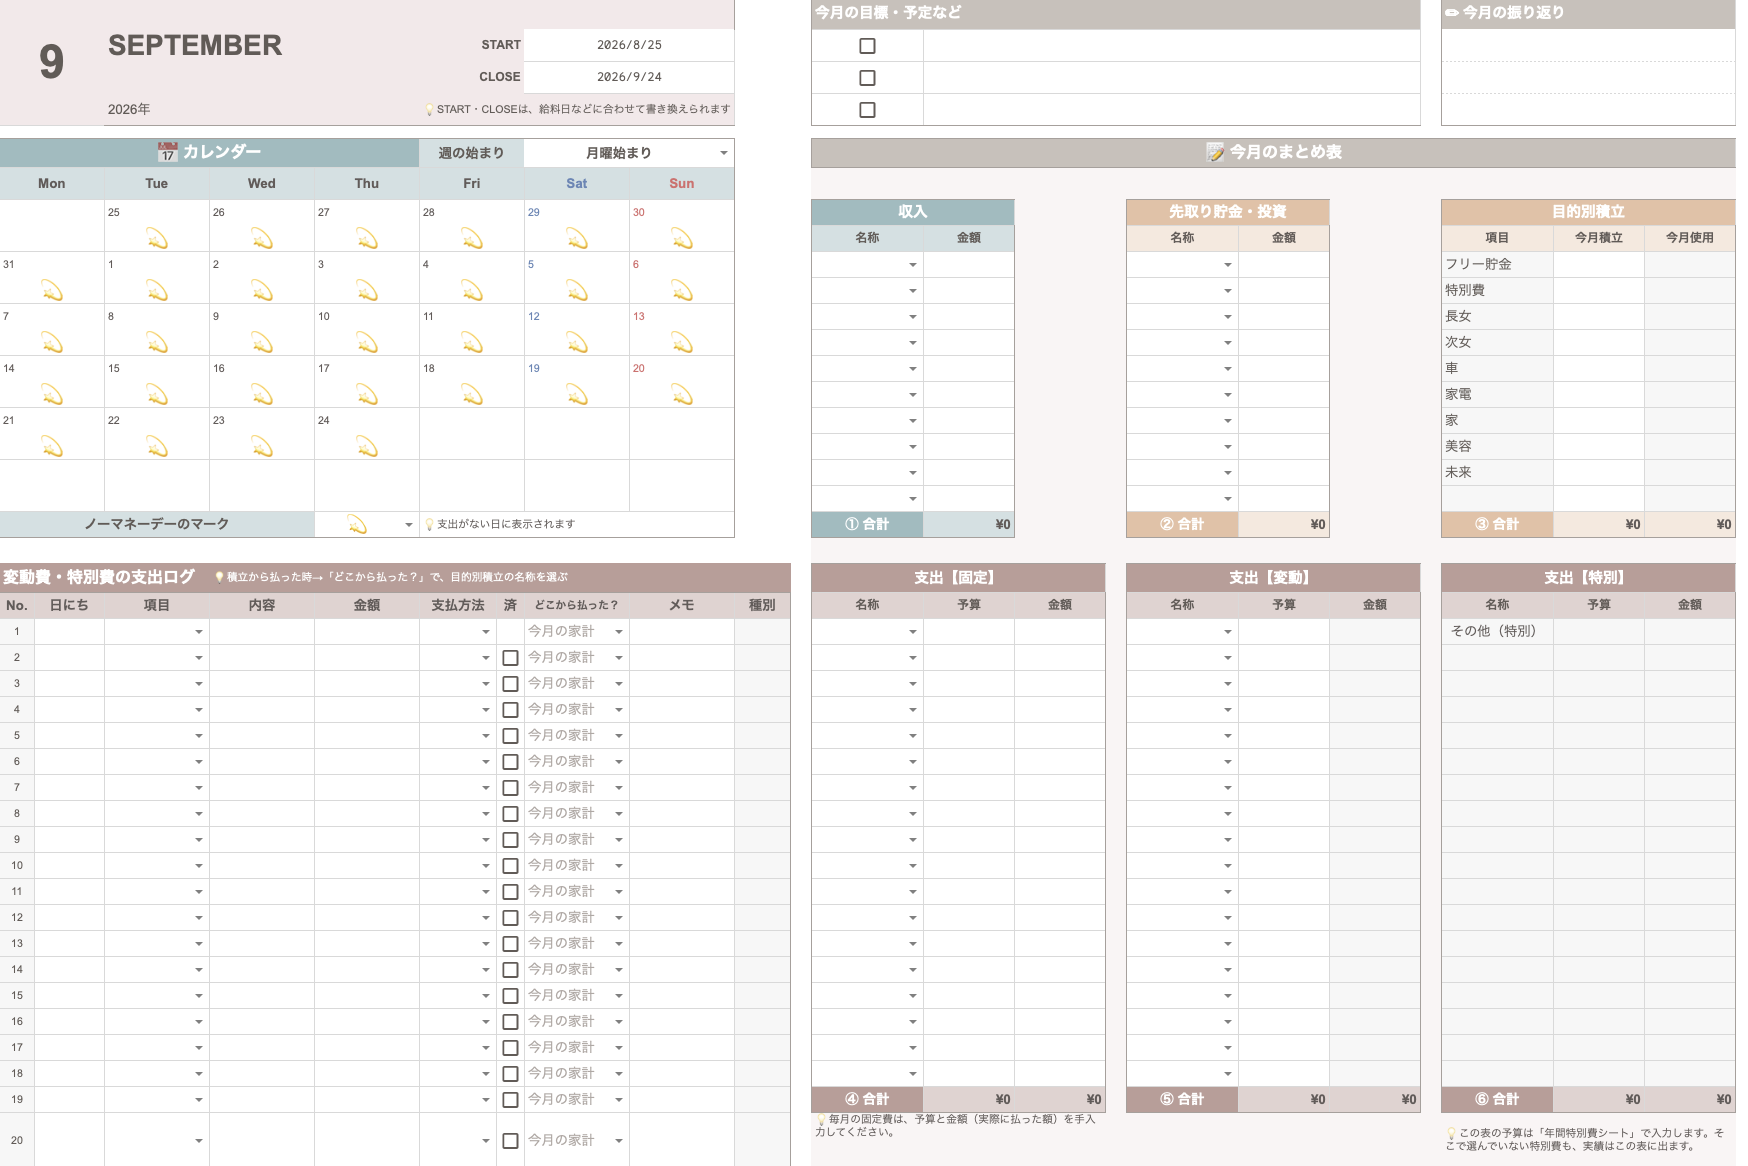Open first 支出【固定】 名称 dropdown
Viewport: 1748px width, 1166px height.
tap(913, 632)
